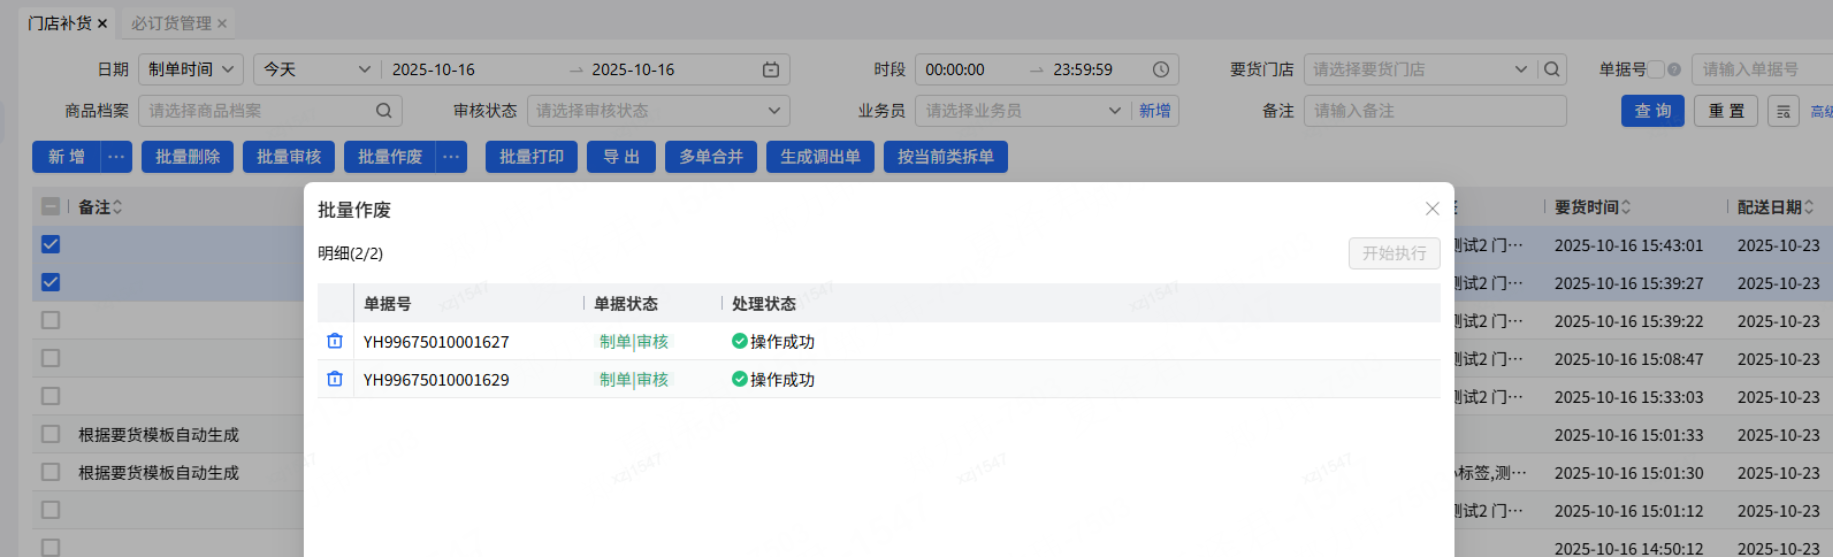Click 批量打印 button
The height and width of the screenshot is (557, 1833).
pos(531,157)
